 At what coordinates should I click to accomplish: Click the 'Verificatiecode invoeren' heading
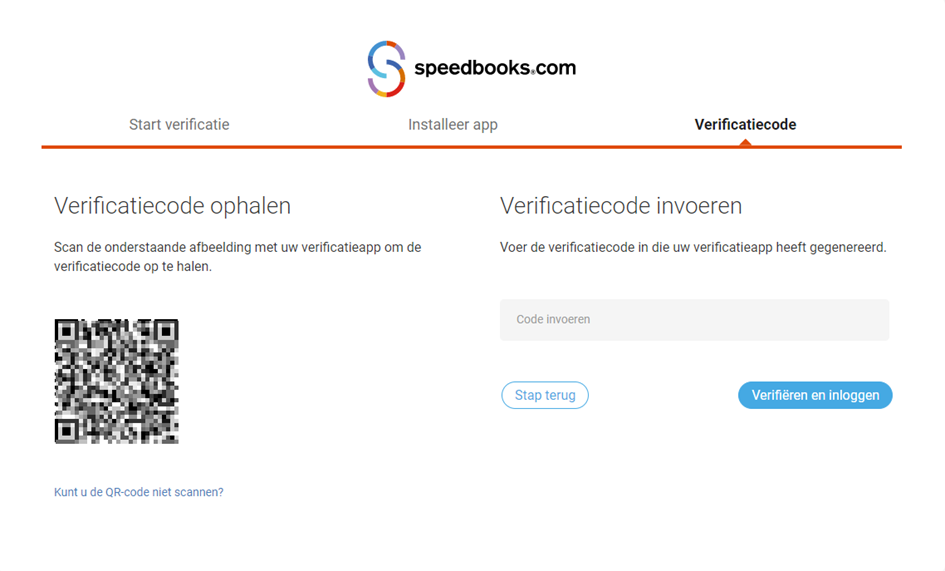coord(621,207)
